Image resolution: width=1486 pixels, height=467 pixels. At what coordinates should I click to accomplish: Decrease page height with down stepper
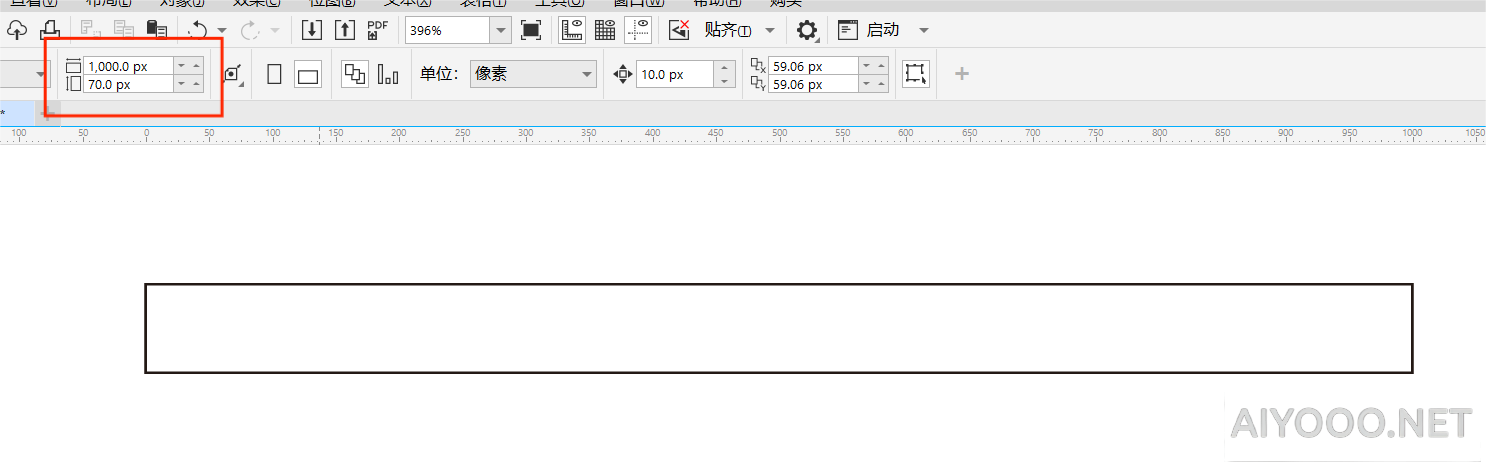click(181, 85)
